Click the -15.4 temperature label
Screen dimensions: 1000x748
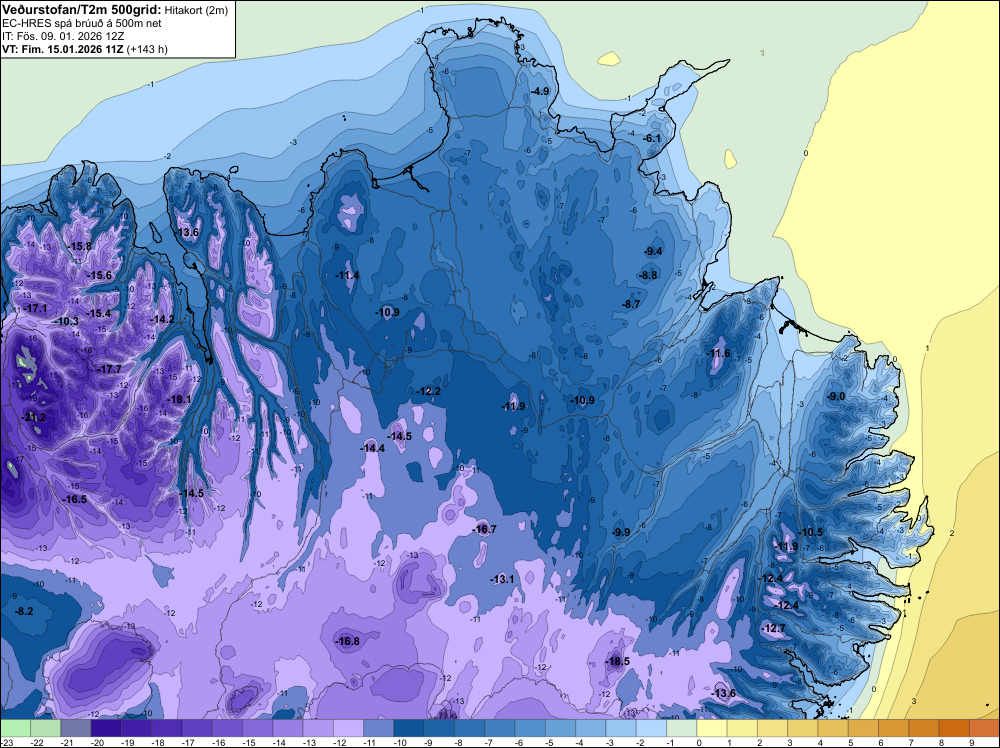coord(99,313)
